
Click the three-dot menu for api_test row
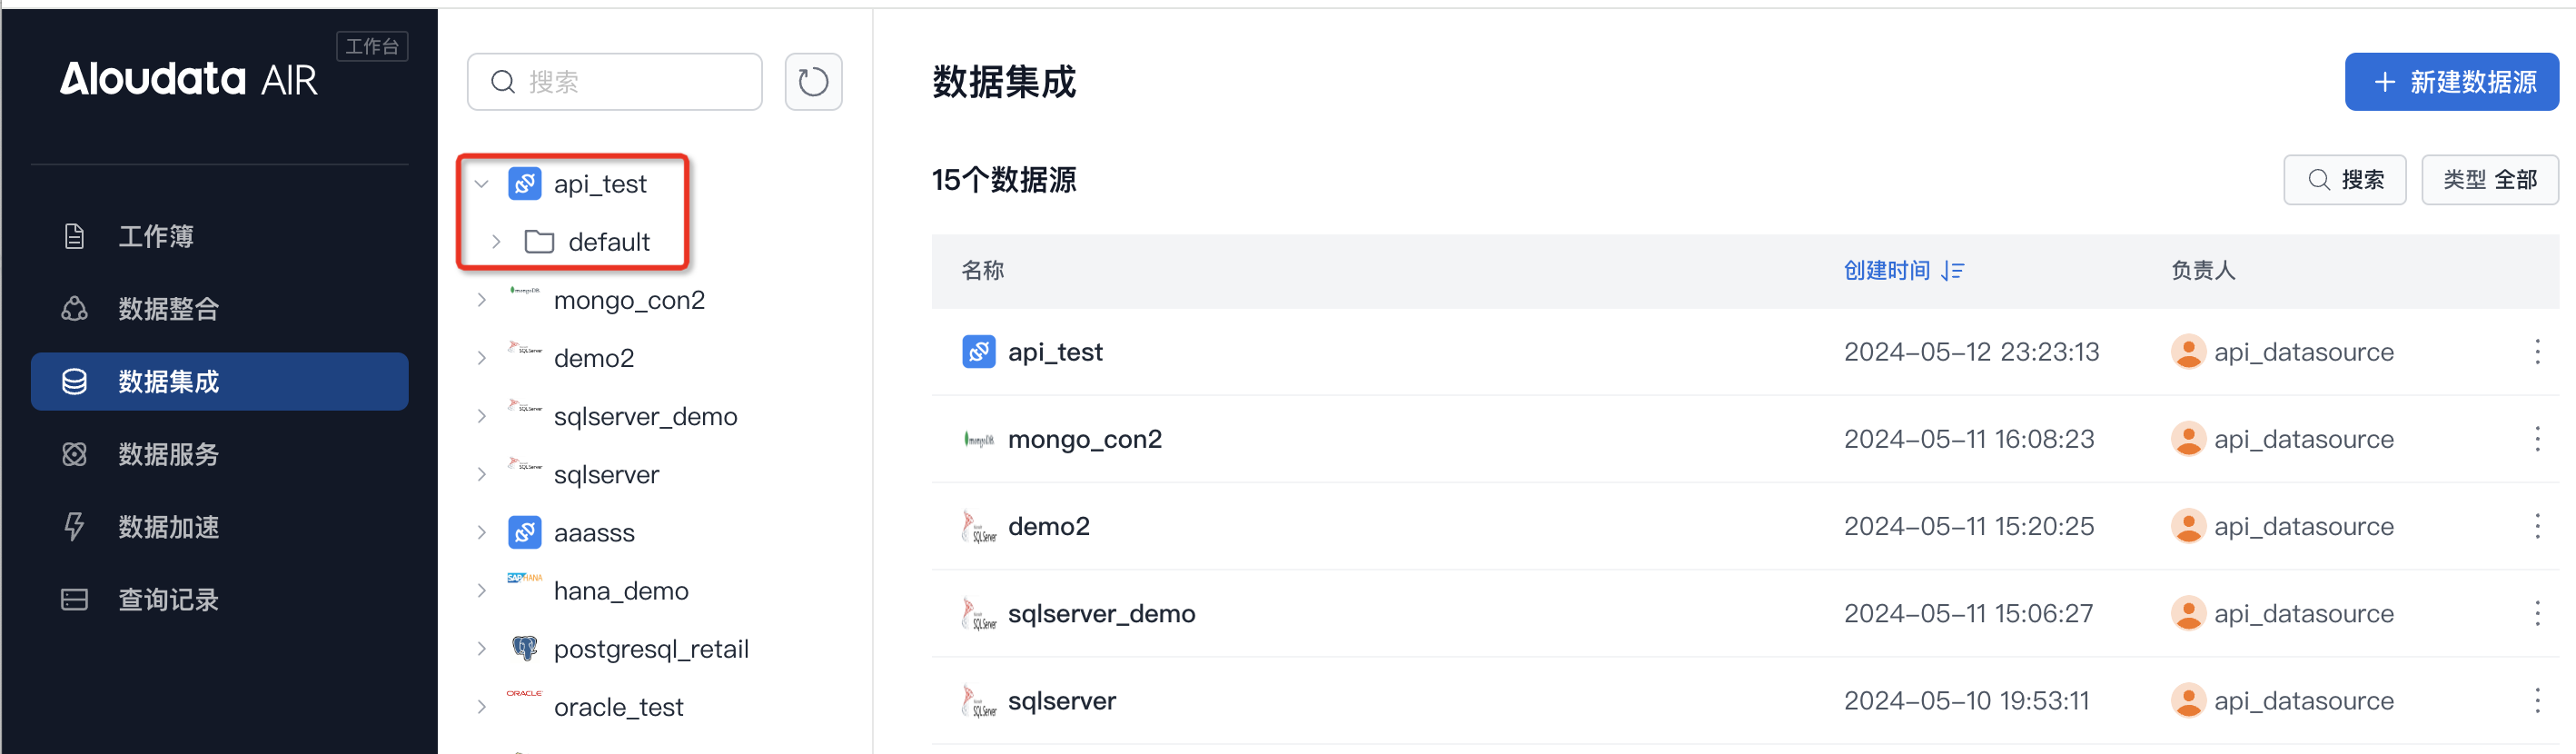[x=2536, y=352]
